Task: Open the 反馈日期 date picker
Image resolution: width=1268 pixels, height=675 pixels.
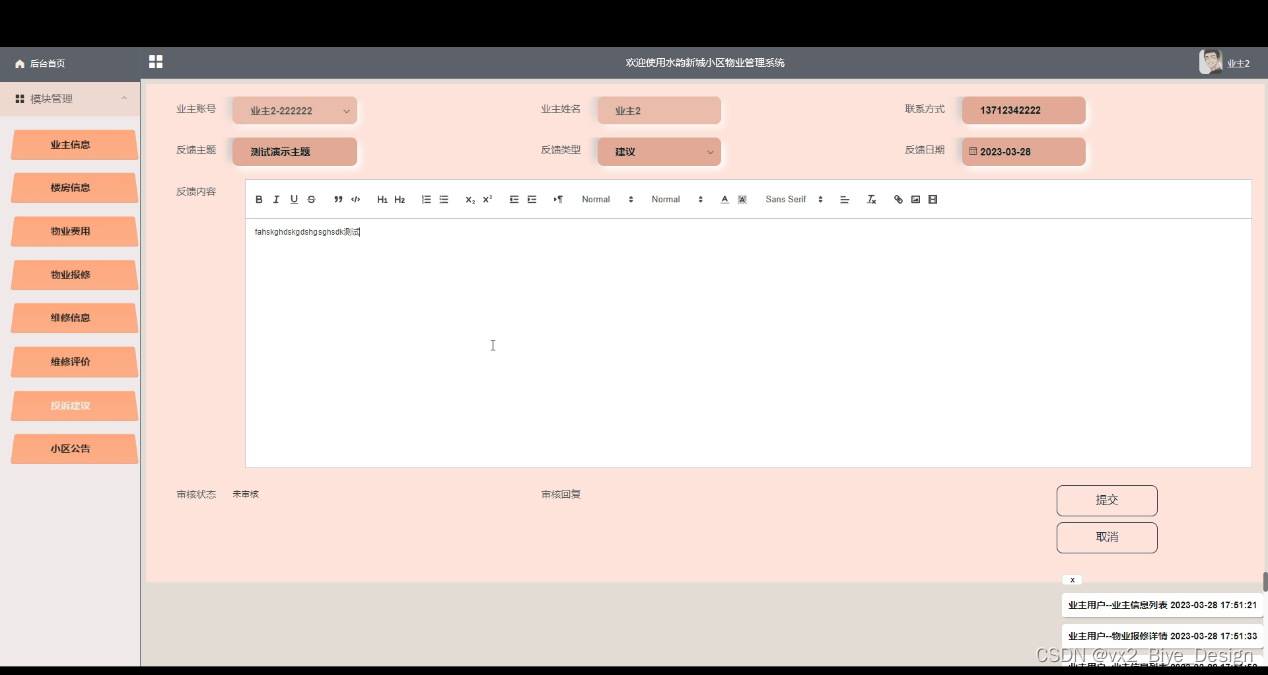Action: [1023, 152]
